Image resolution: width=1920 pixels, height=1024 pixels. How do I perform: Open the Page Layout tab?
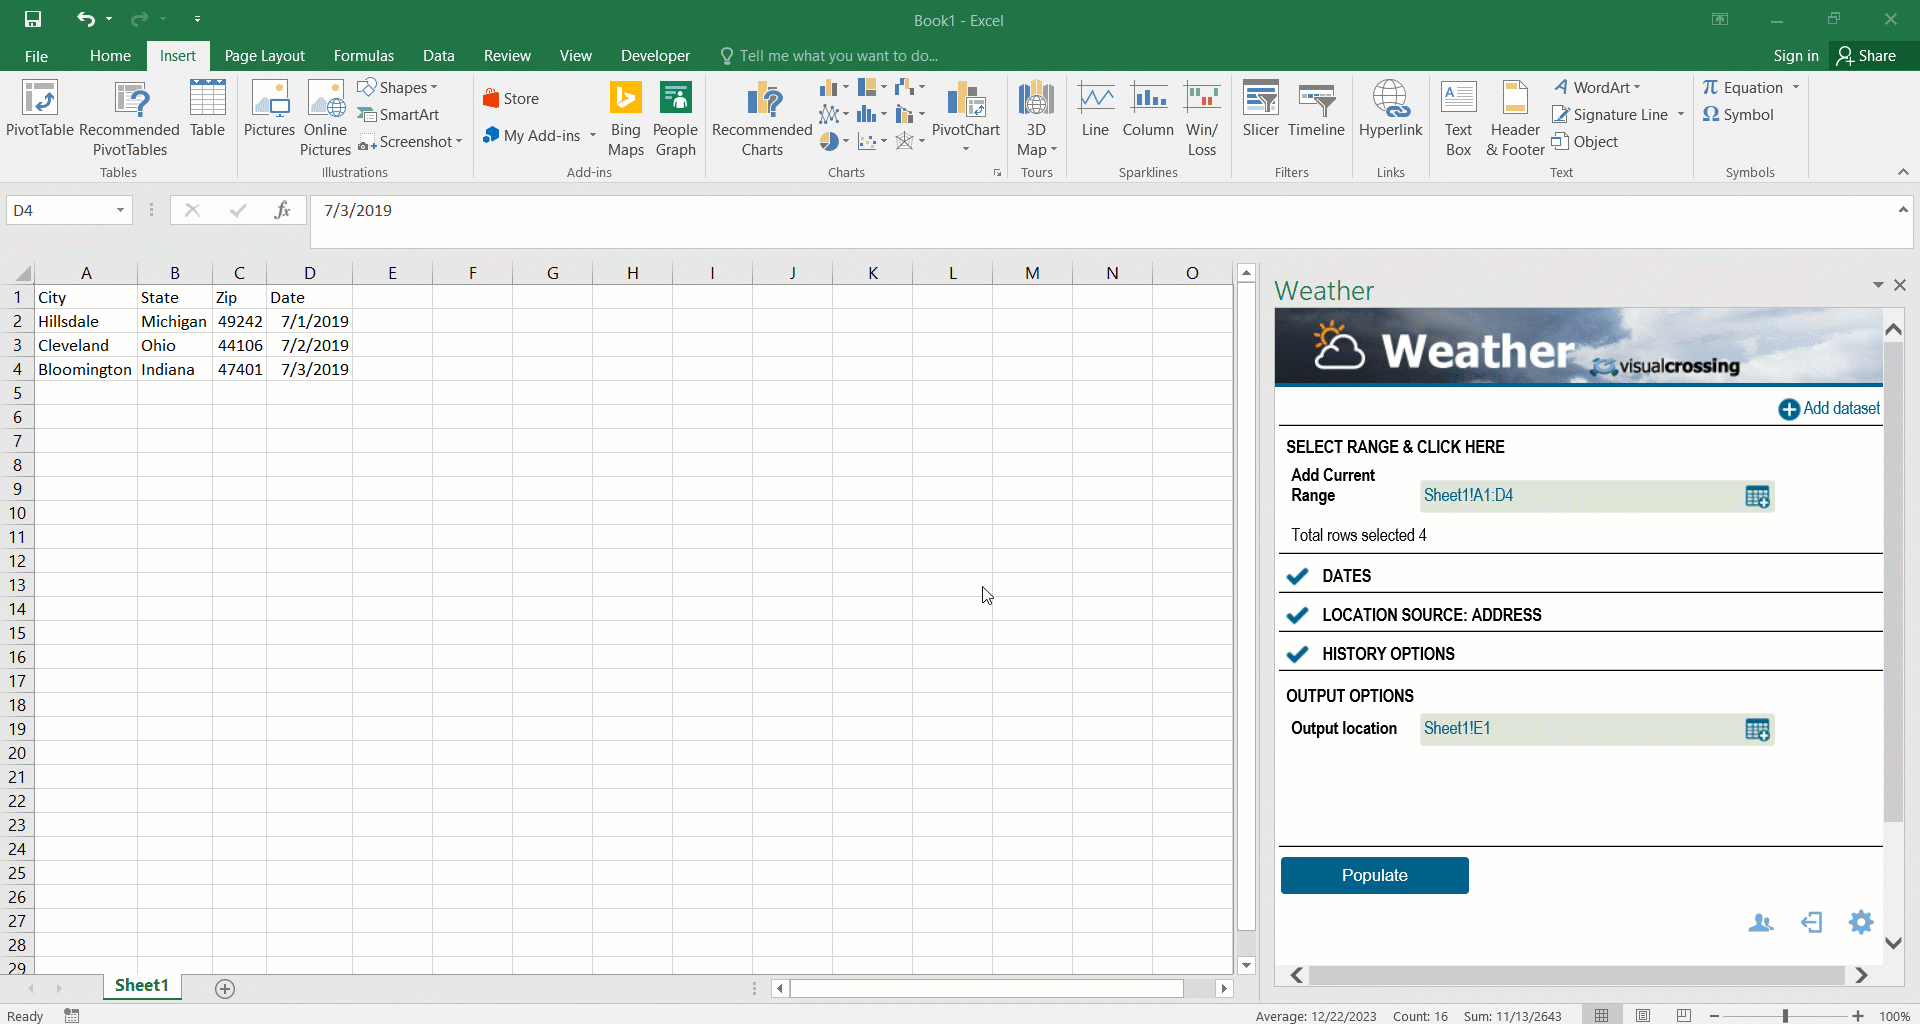(x=264, y=56)
